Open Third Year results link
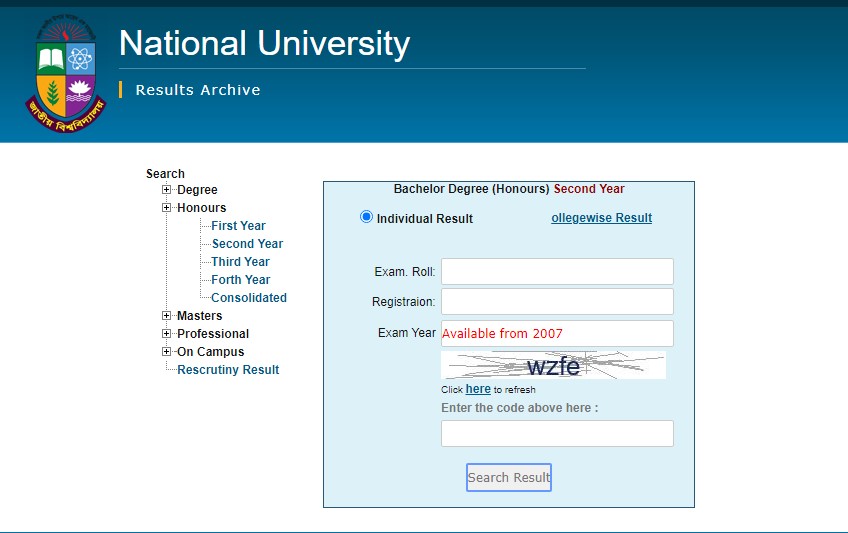The image size is (848, 533). coord(240,262)
